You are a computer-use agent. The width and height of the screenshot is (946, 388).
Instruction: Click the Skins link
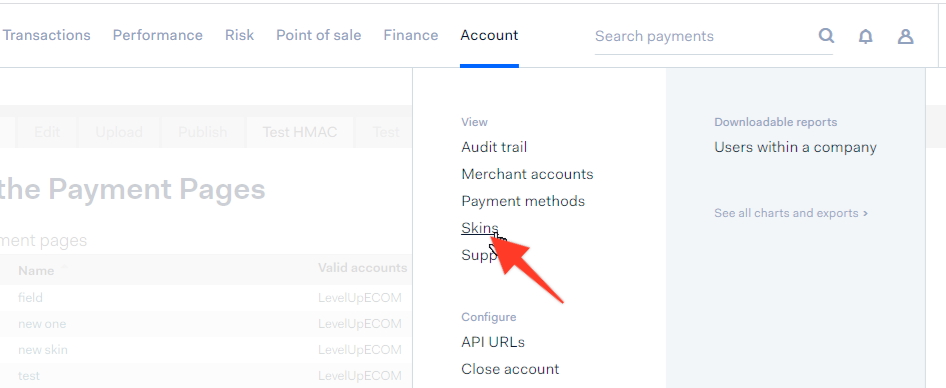point(480,228)
